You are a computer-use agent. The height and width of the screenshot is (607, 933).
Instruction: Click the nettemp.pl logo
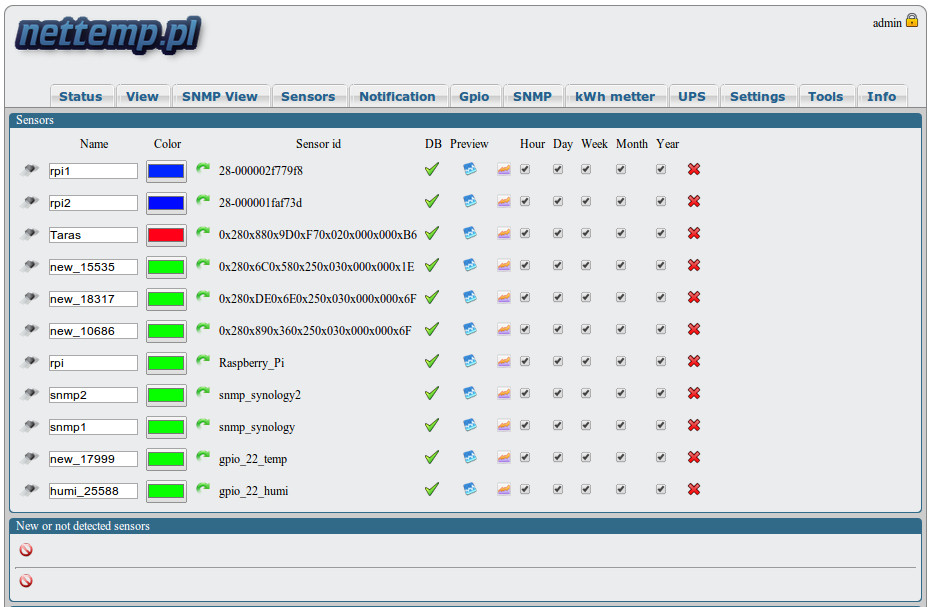(x=108, y=35)
